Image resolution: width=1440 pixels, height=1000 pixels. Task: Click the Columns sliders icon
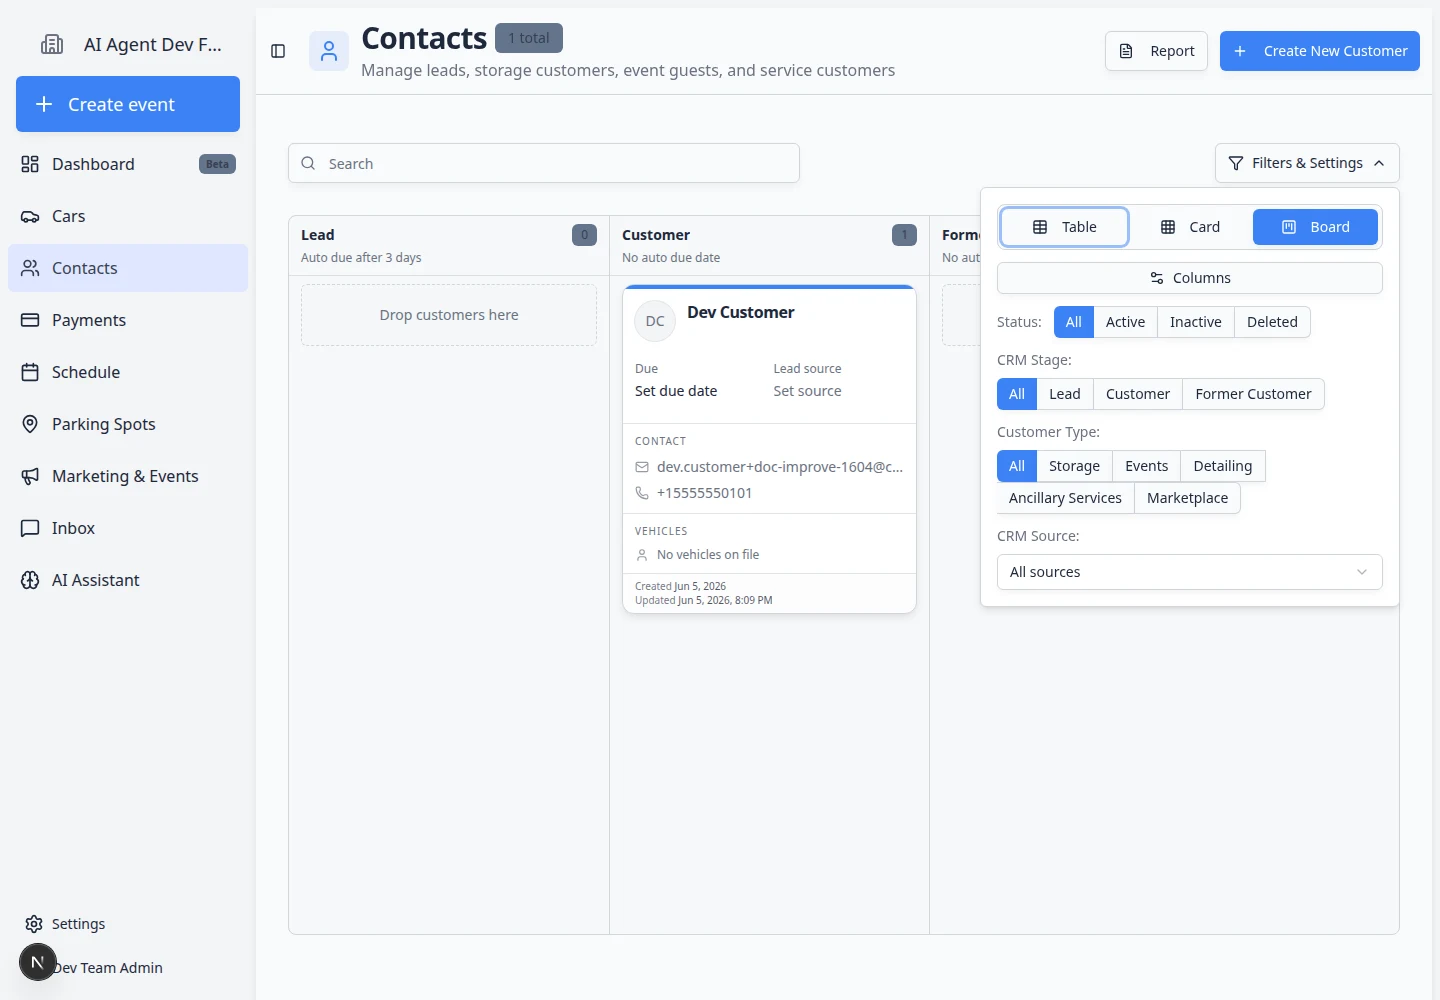click(x=1157, y=278)
